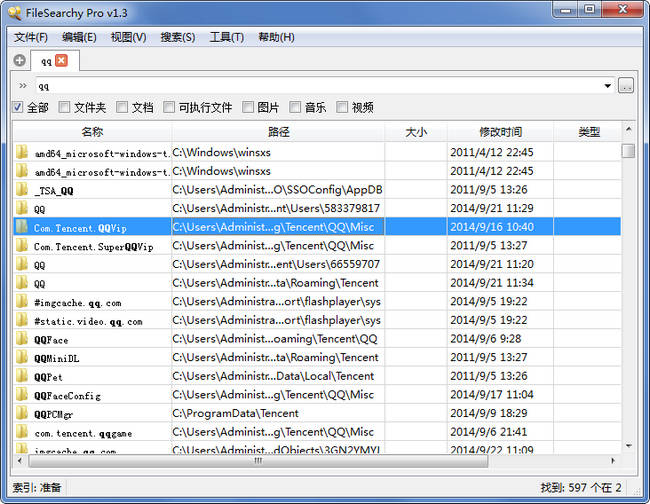Click the path ending in Users\66559707
The height and width of the screenshot is (504, 650).
(276, 264)
